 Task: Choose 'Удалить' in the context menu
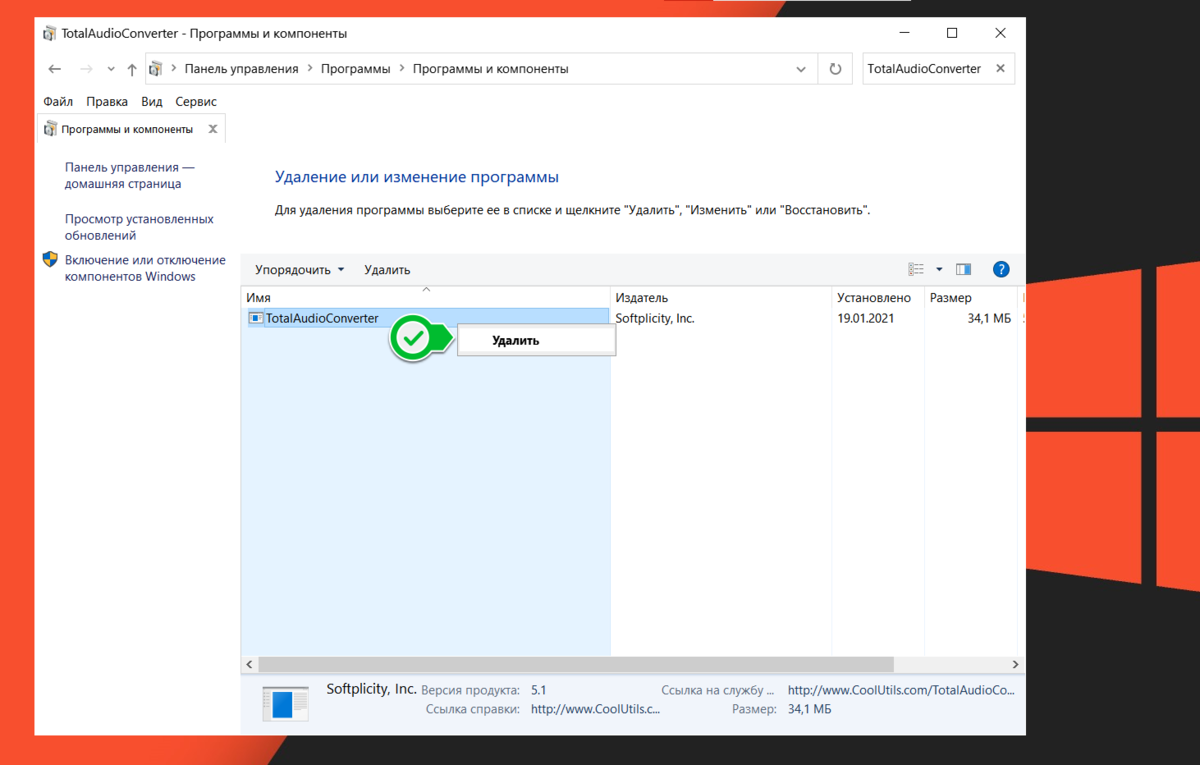point(536,340)
